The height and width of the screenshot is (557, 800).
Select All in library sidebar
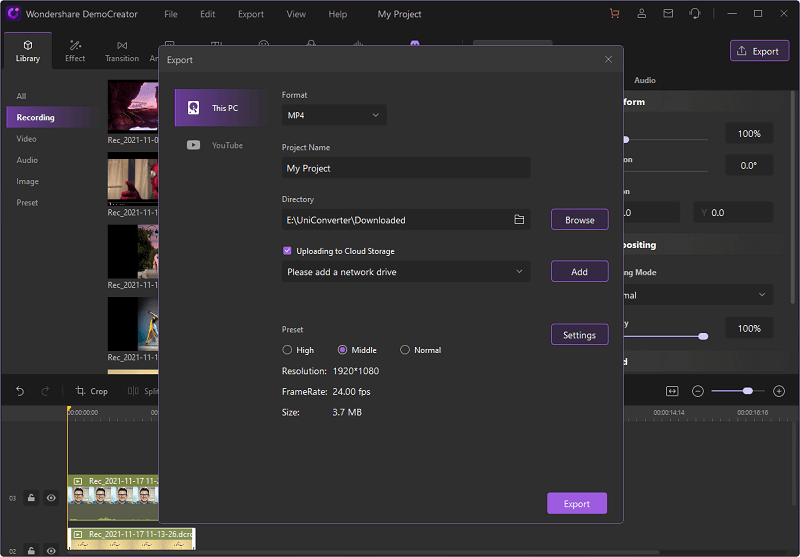tap(21, 96)
